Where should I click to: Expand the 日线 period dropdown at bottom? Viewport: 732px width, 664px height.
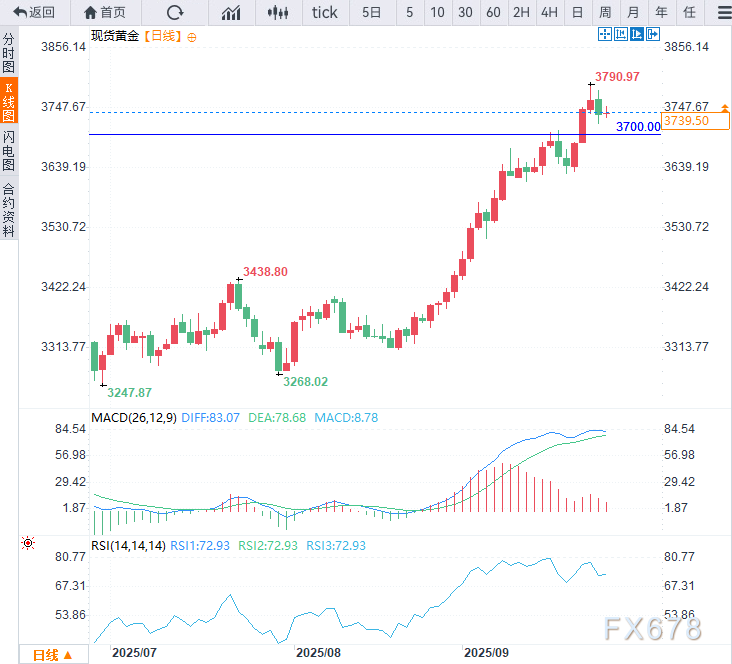pyautogui.click(x=53, y=655)
